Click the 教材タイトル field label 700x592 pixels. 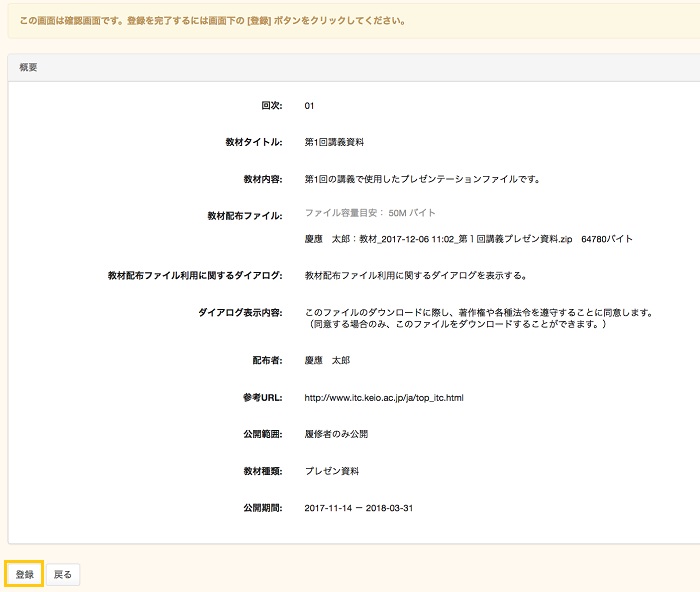(254, 142)
